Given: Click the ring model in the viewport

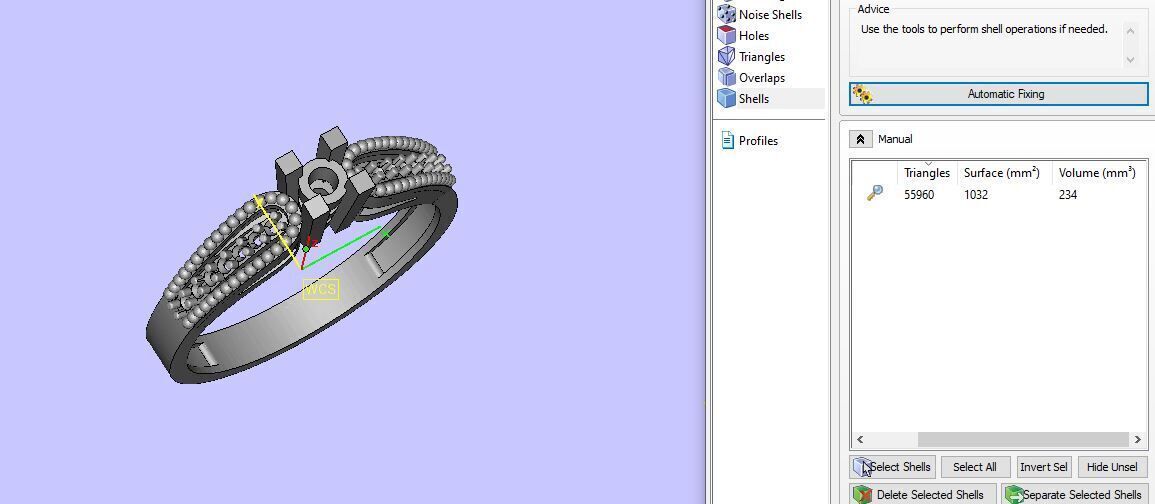Looking at the screenshot, I should coord(302,254).
